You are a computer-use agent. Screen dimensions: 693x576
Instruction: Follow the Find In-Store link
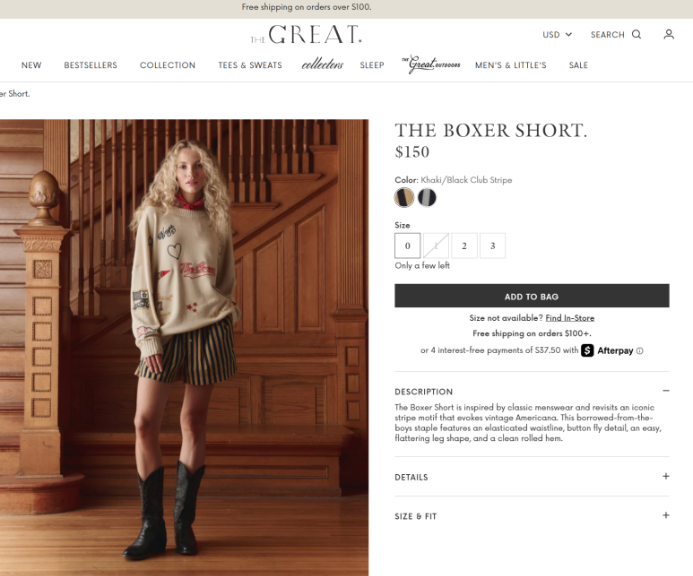tap(570, 318)
